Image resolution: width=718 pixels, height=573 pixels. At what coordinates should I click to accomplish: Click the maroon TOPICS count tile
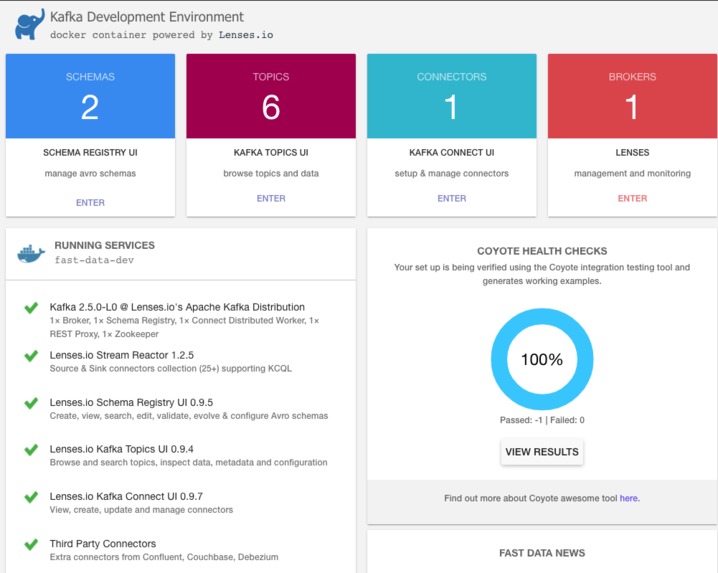(x=271, y=96)
